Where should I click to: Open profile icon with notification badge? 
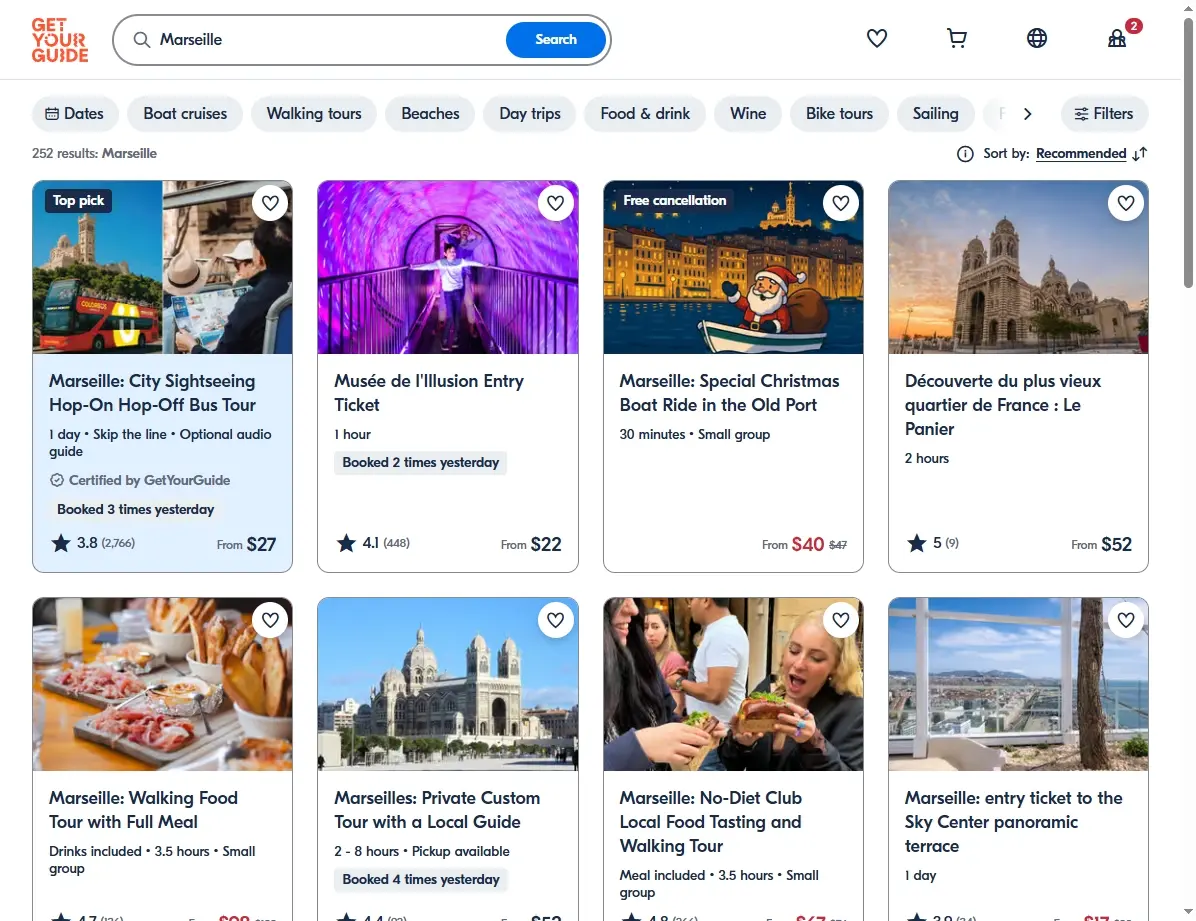1117,38
